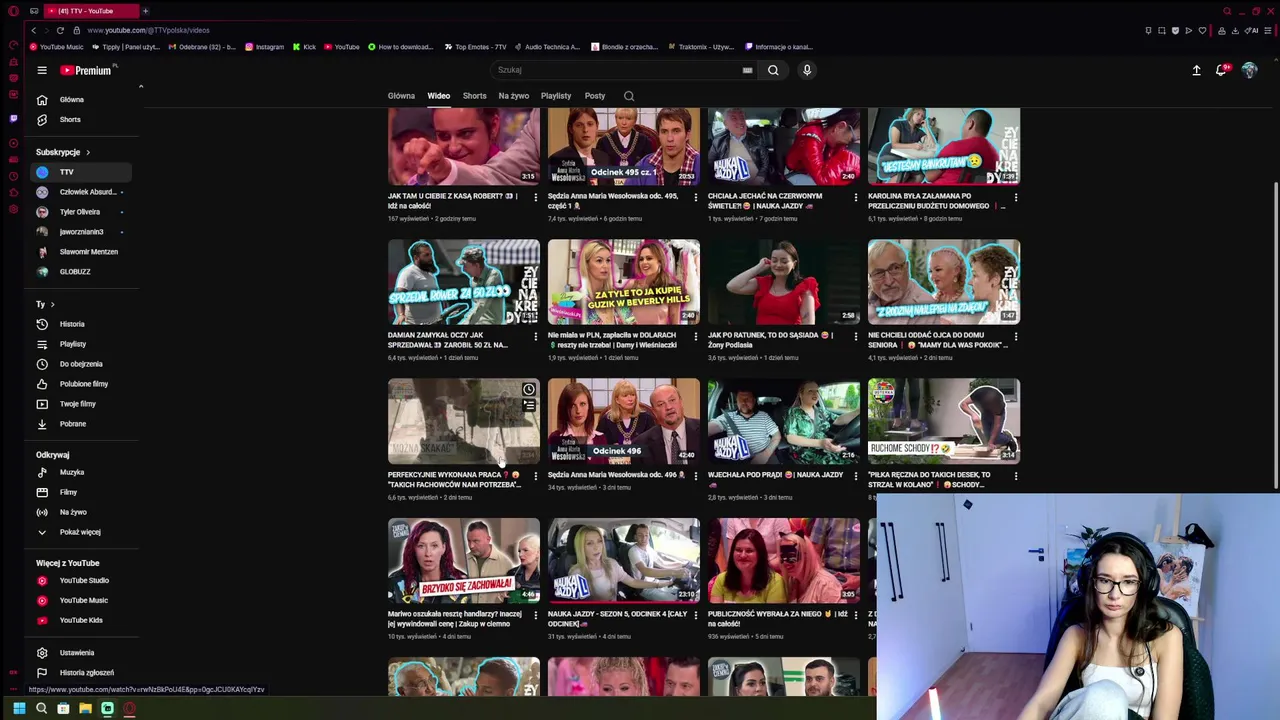Open YouTube Kids

tap(82, 620)
